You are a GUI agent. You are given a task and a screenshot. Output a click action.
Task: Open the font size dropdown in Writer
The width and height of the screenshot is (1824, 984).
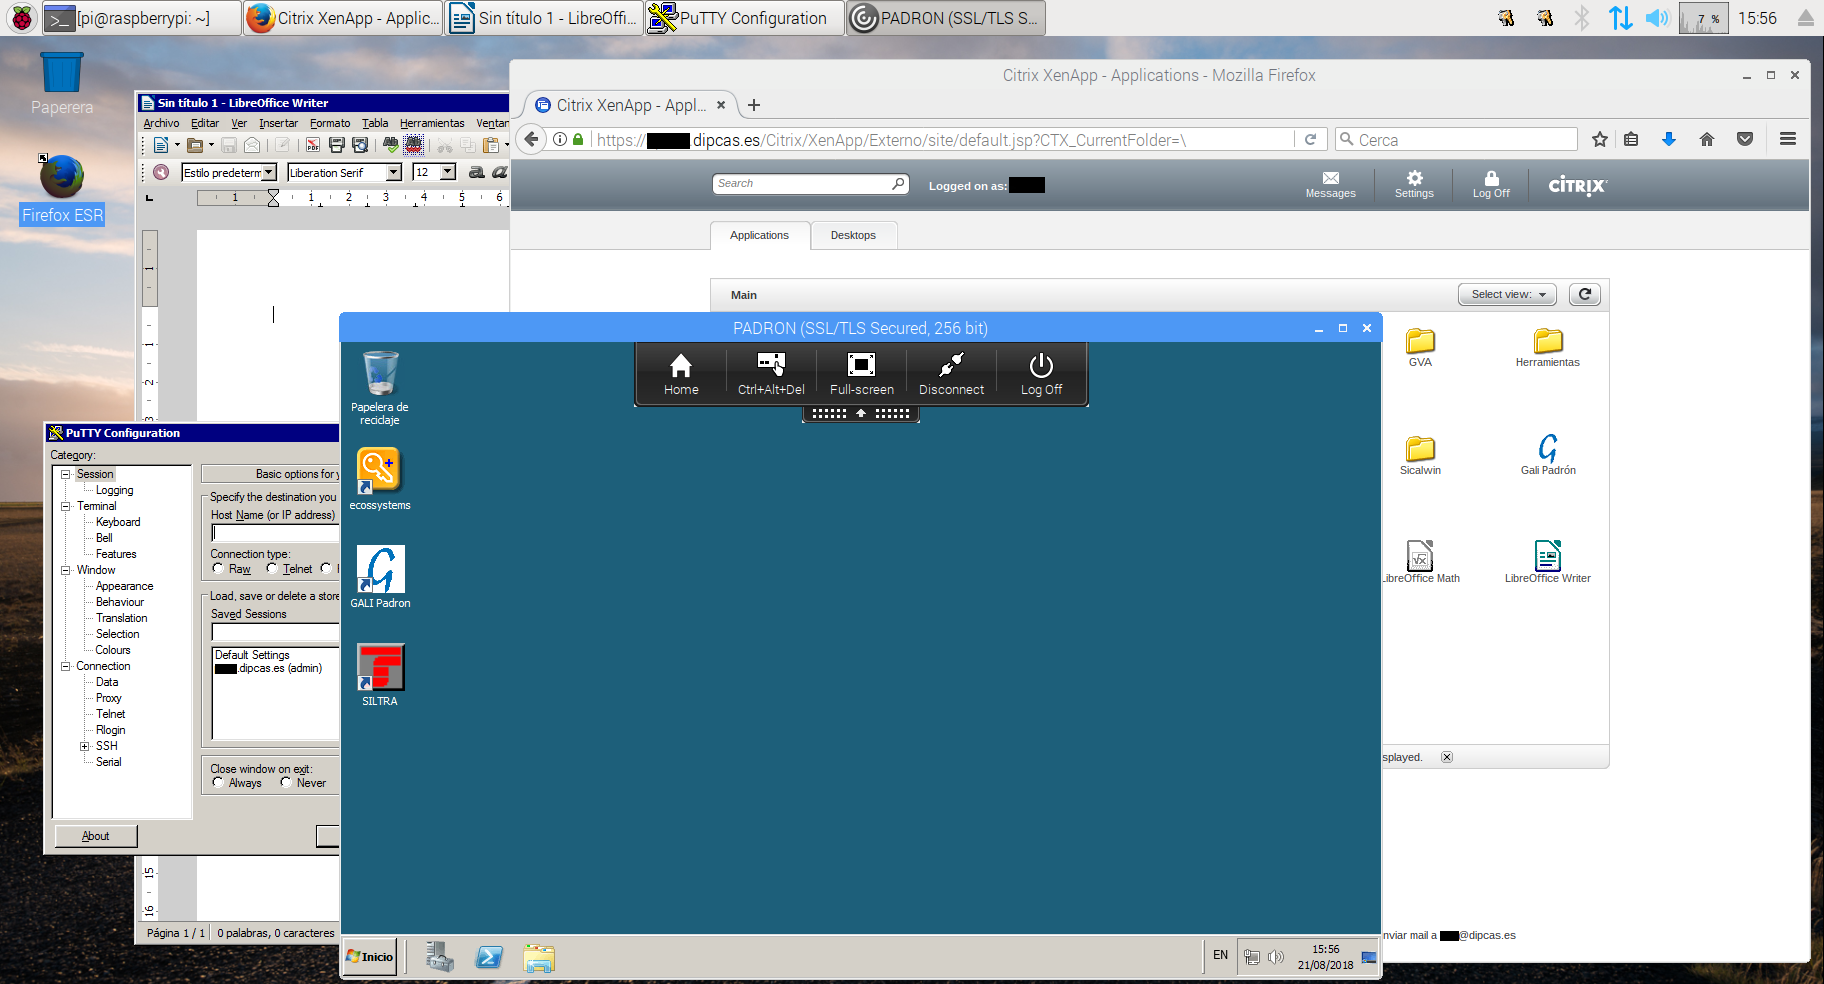click(x=448, y=172)
